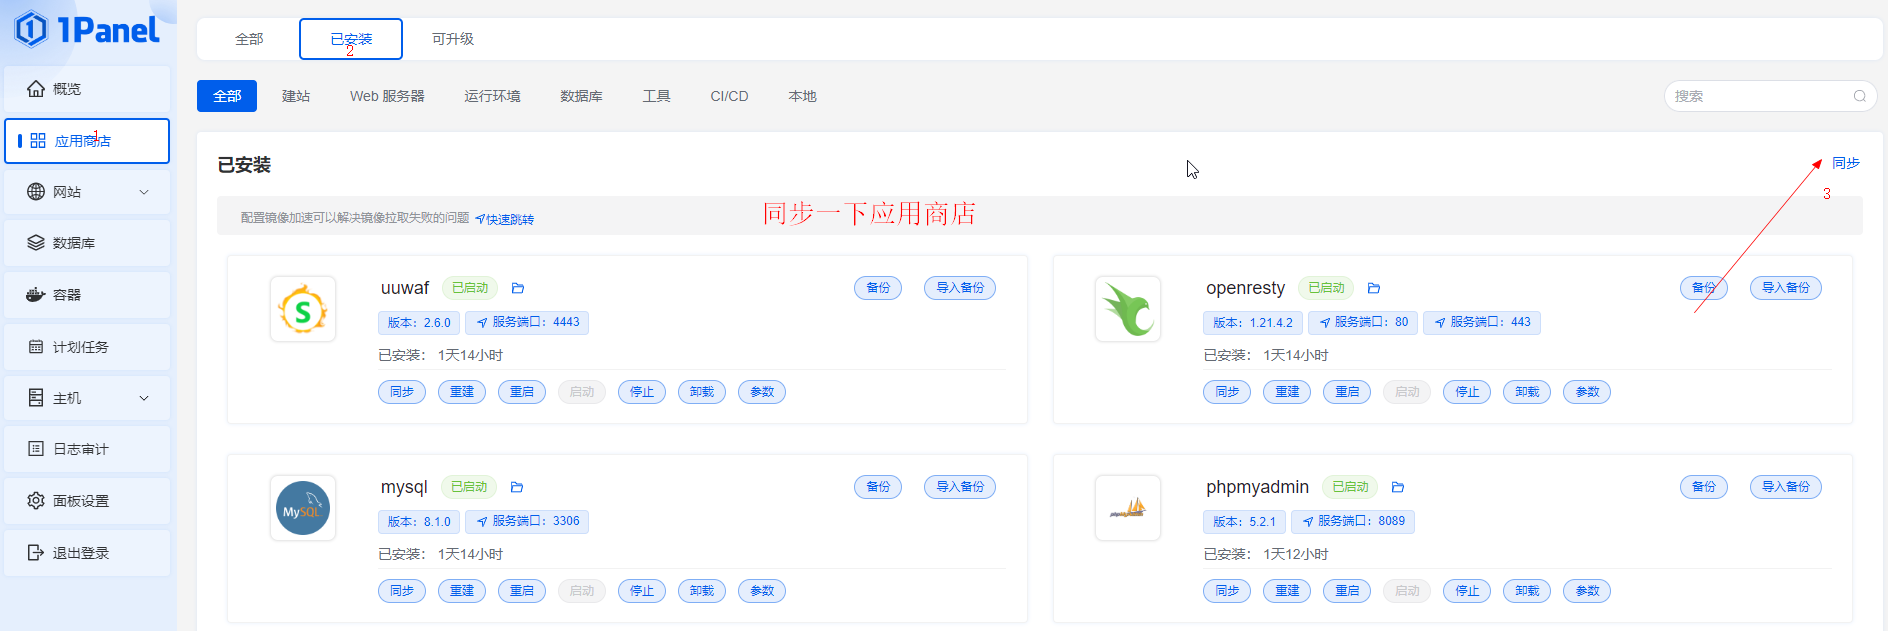Viewport: 1888px width, 631px height.
Task: Filter apps by Web 服务器 category
Action: [x=387, y=96]
